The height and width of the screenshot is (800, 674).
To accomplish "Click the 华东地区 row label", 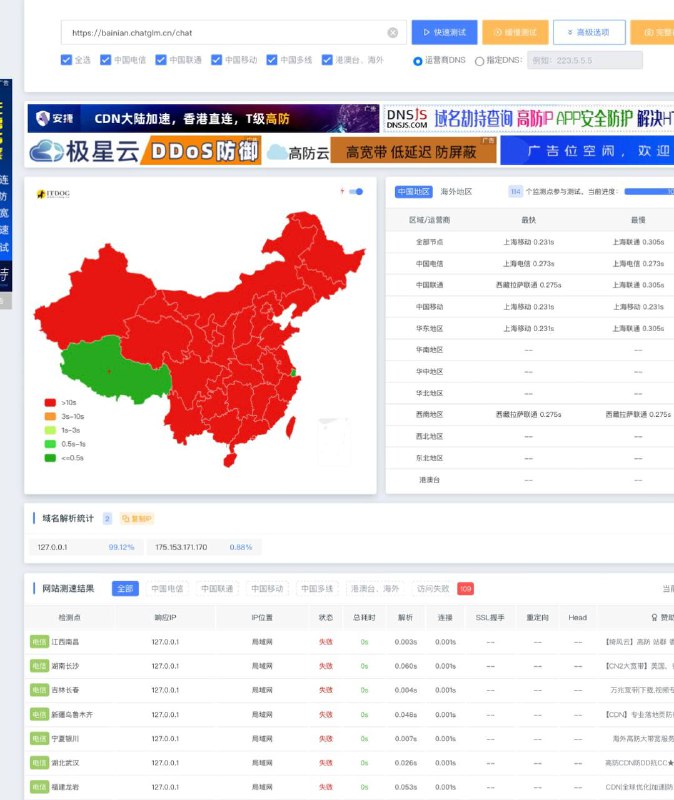I will click(x=429, y=329).
